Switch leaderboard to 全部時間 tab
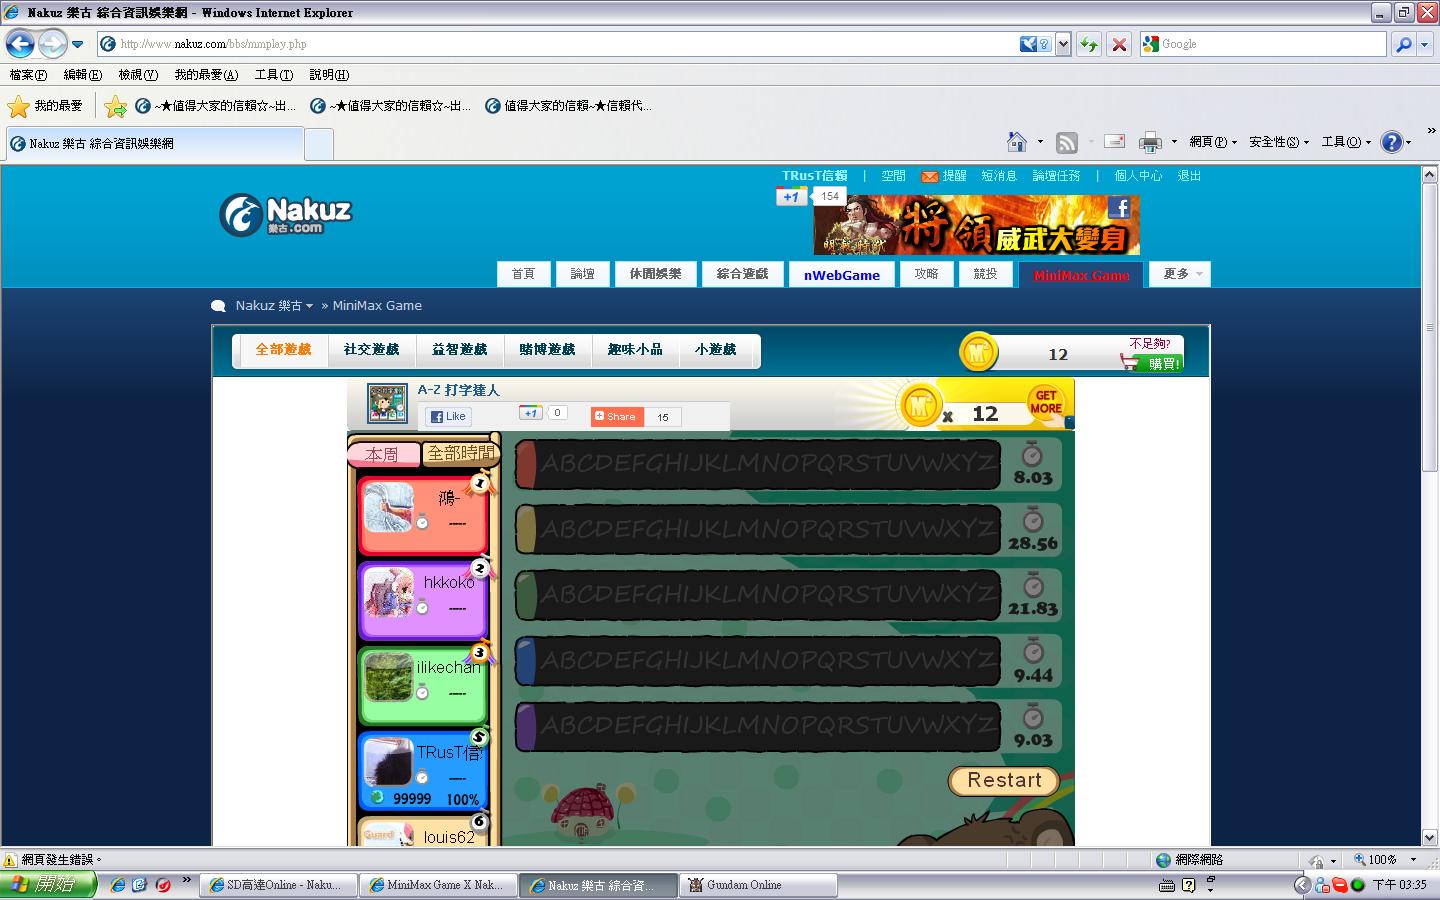This screenshot has width=1440, height=900. coord(460,454)
